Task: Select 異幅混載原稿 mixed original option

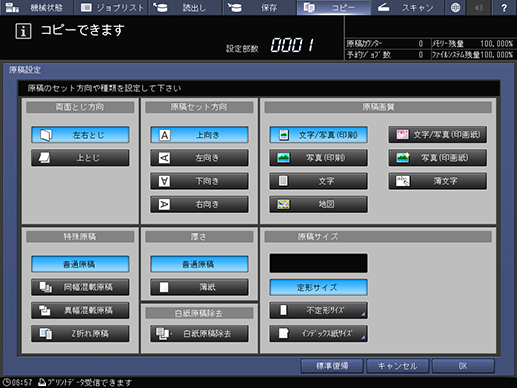Action: click(x=80, y=310)
